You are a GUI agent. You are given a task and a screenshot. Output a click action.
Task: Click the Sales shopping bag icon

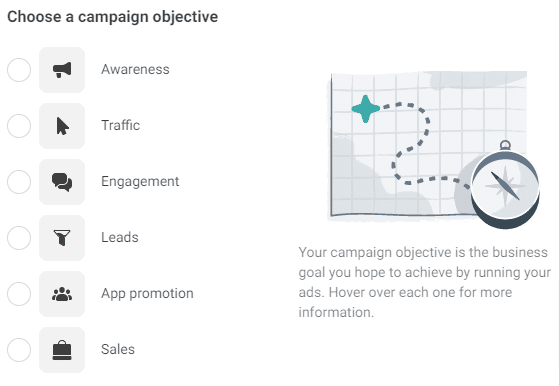coord(62,350)
